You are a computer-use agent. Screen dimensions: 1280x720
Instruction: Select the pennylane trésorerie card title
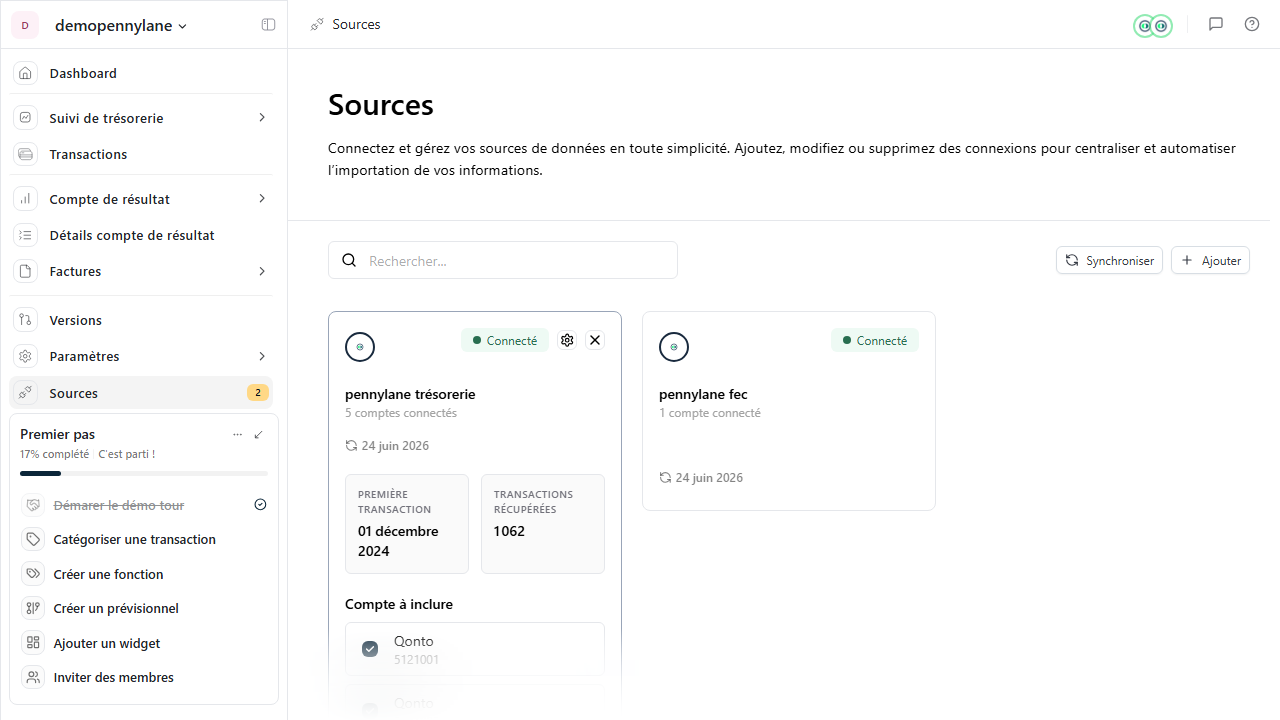click(410, 394)
